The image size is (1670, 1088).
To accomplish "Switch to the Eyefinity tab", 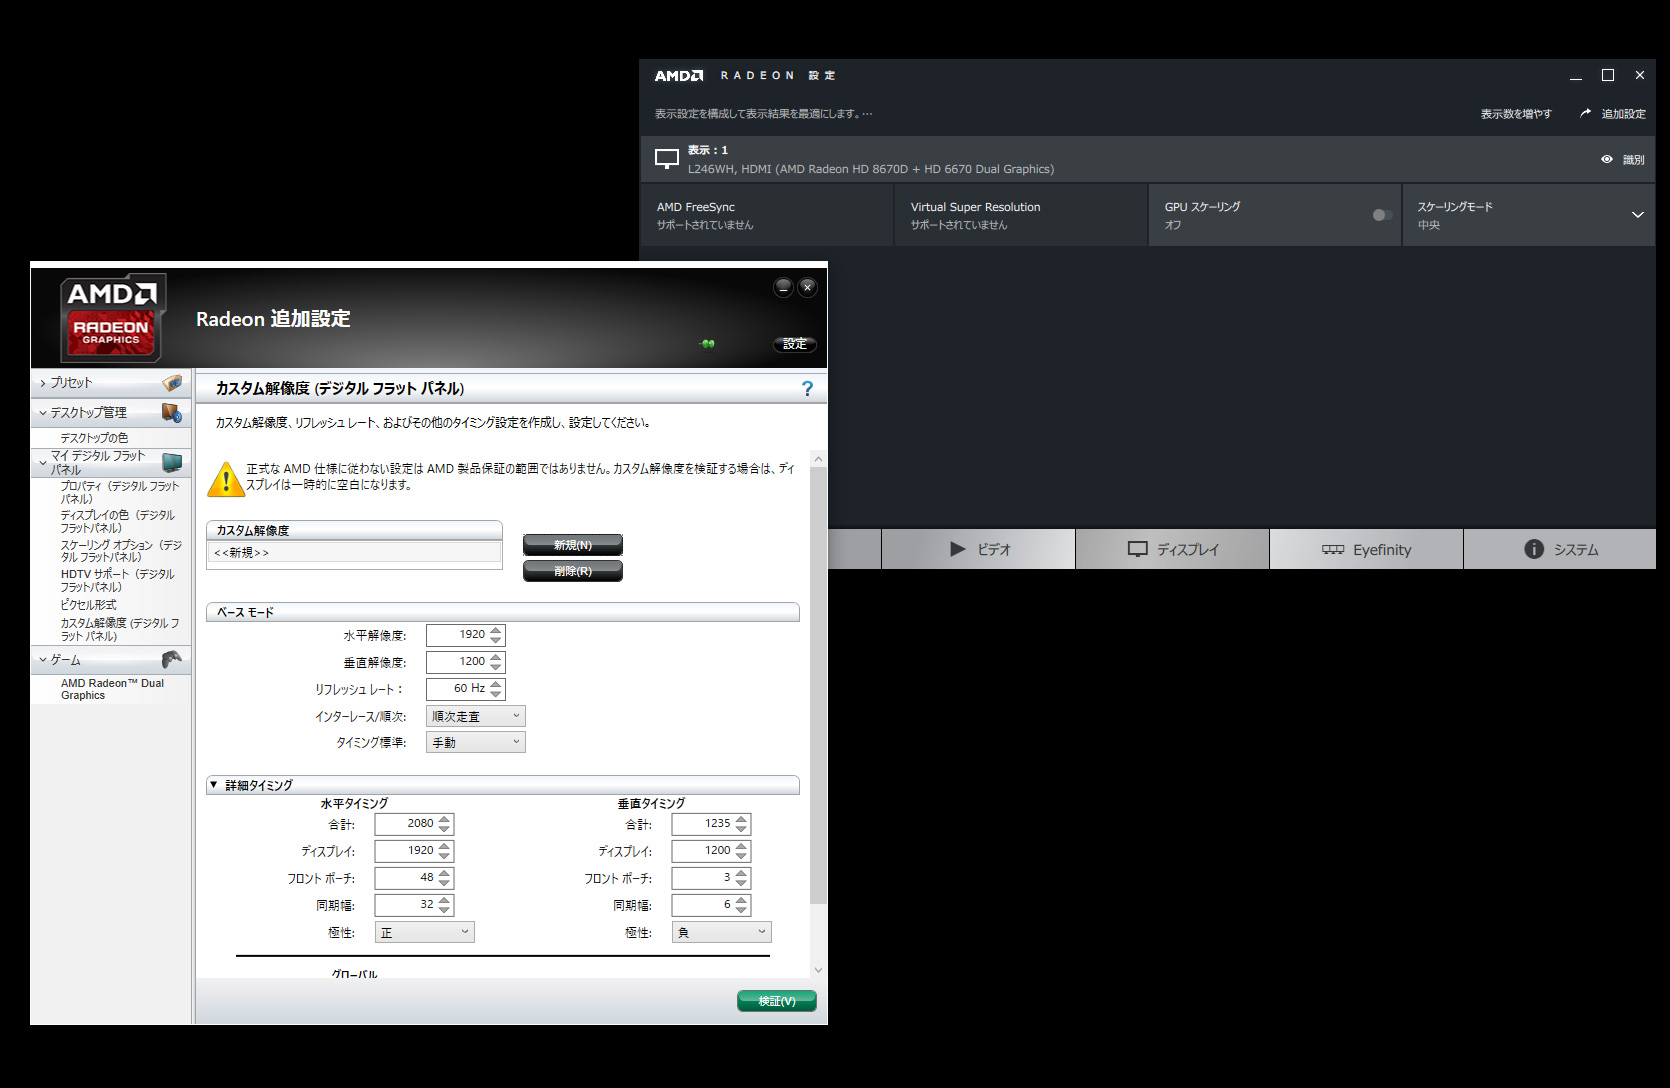I will [x=1366, y=549].
